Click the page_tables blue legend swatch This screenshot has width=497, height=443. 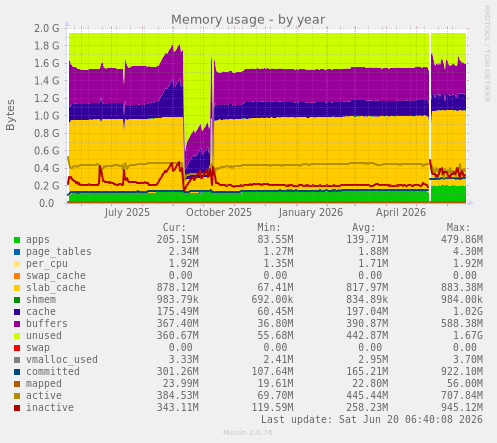pos(17,252)
